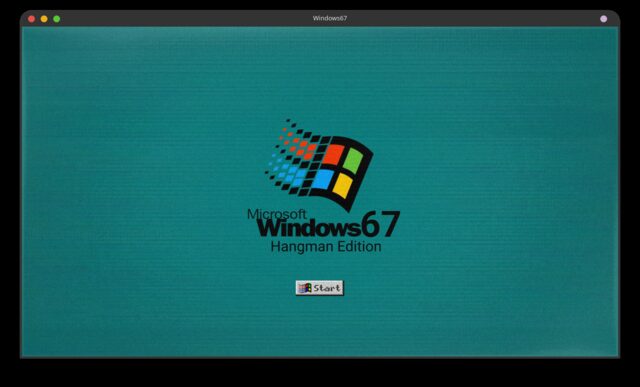Click the purple circle in title bar

point(604,19)
